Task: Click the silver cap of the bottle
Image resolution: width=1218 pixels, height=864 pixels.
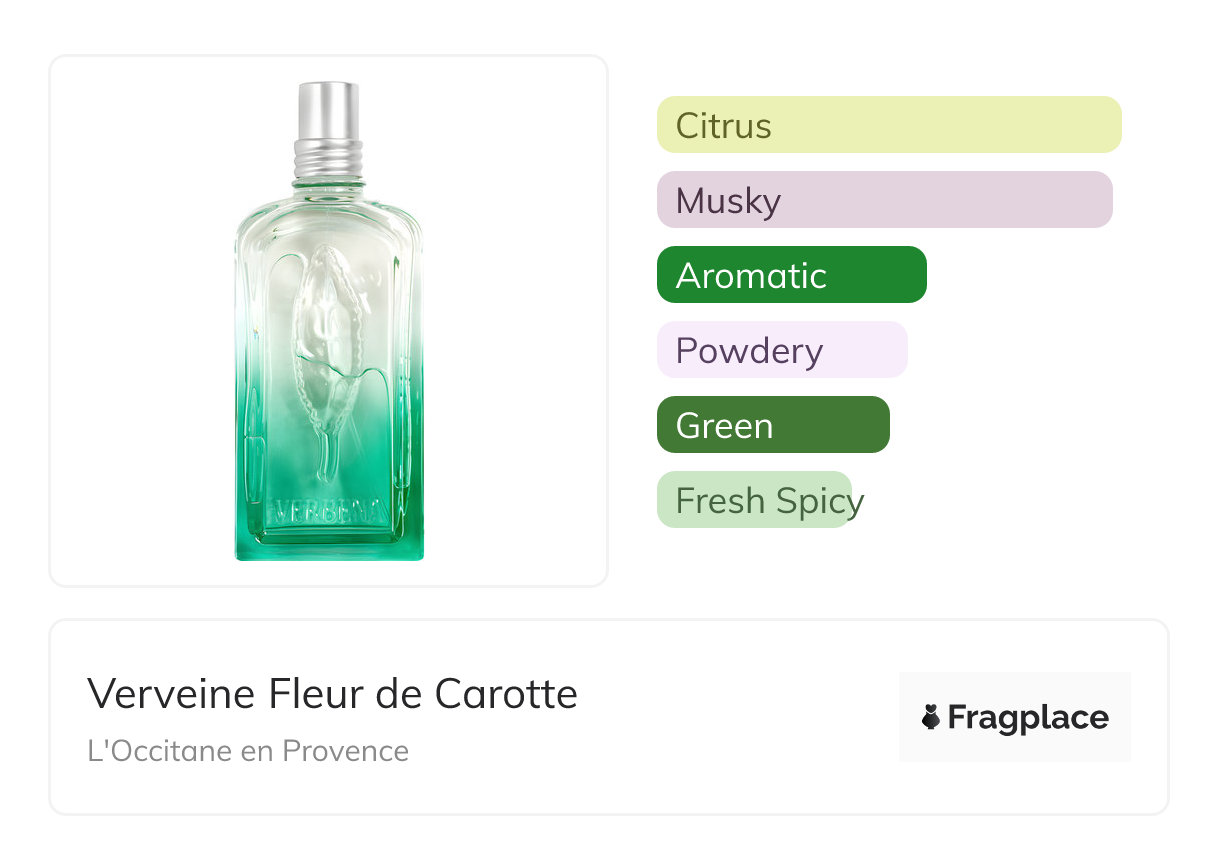Action: [x=328, y=112]
